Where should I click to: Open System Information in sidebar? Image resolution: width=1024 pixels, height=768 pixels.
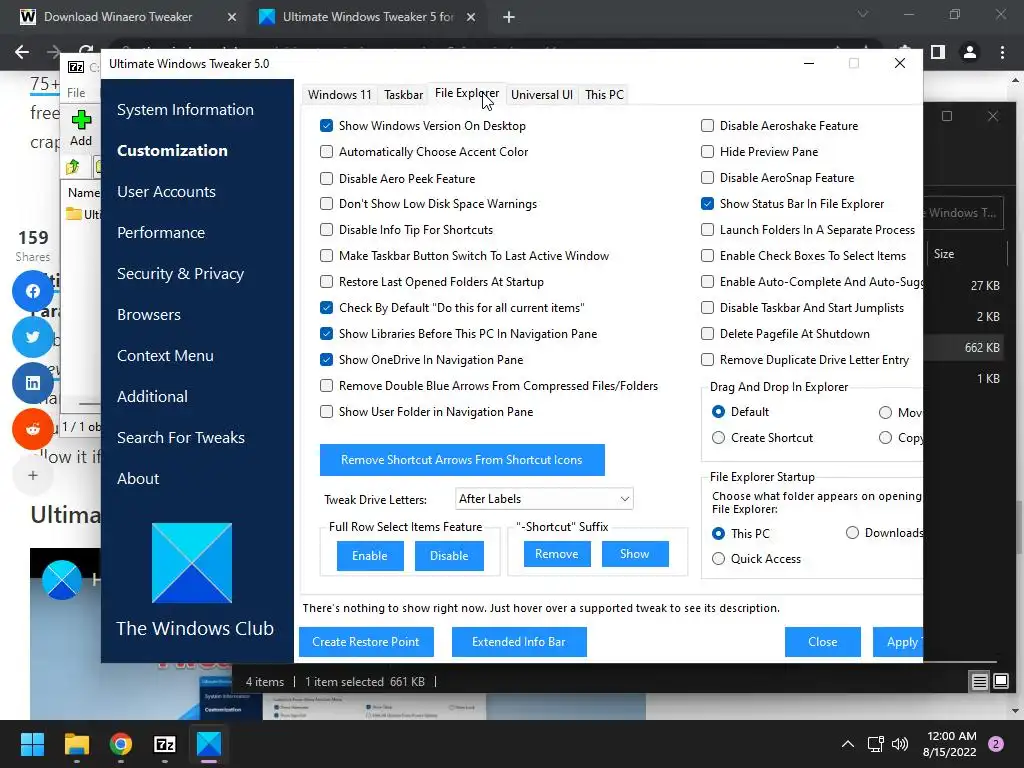click(x=185, y=110)
